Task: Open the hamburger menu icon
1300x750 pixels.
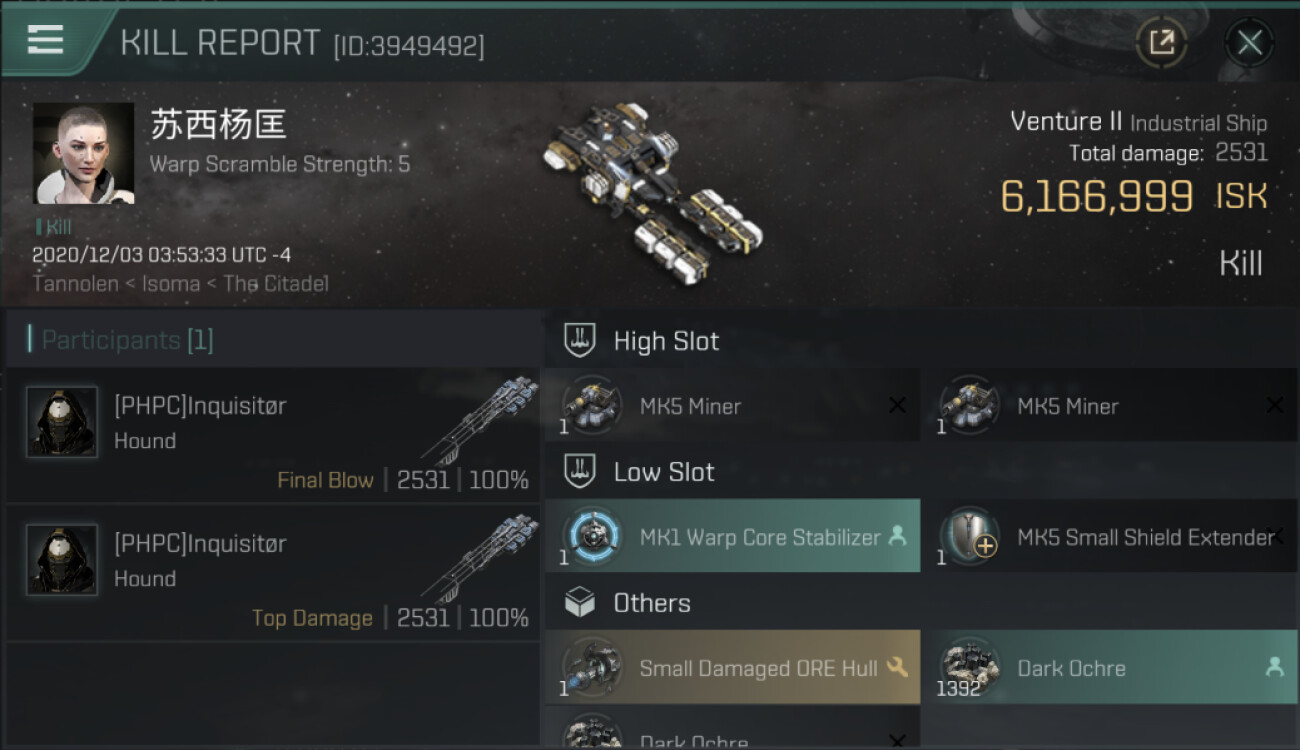Action: (45, 40)
